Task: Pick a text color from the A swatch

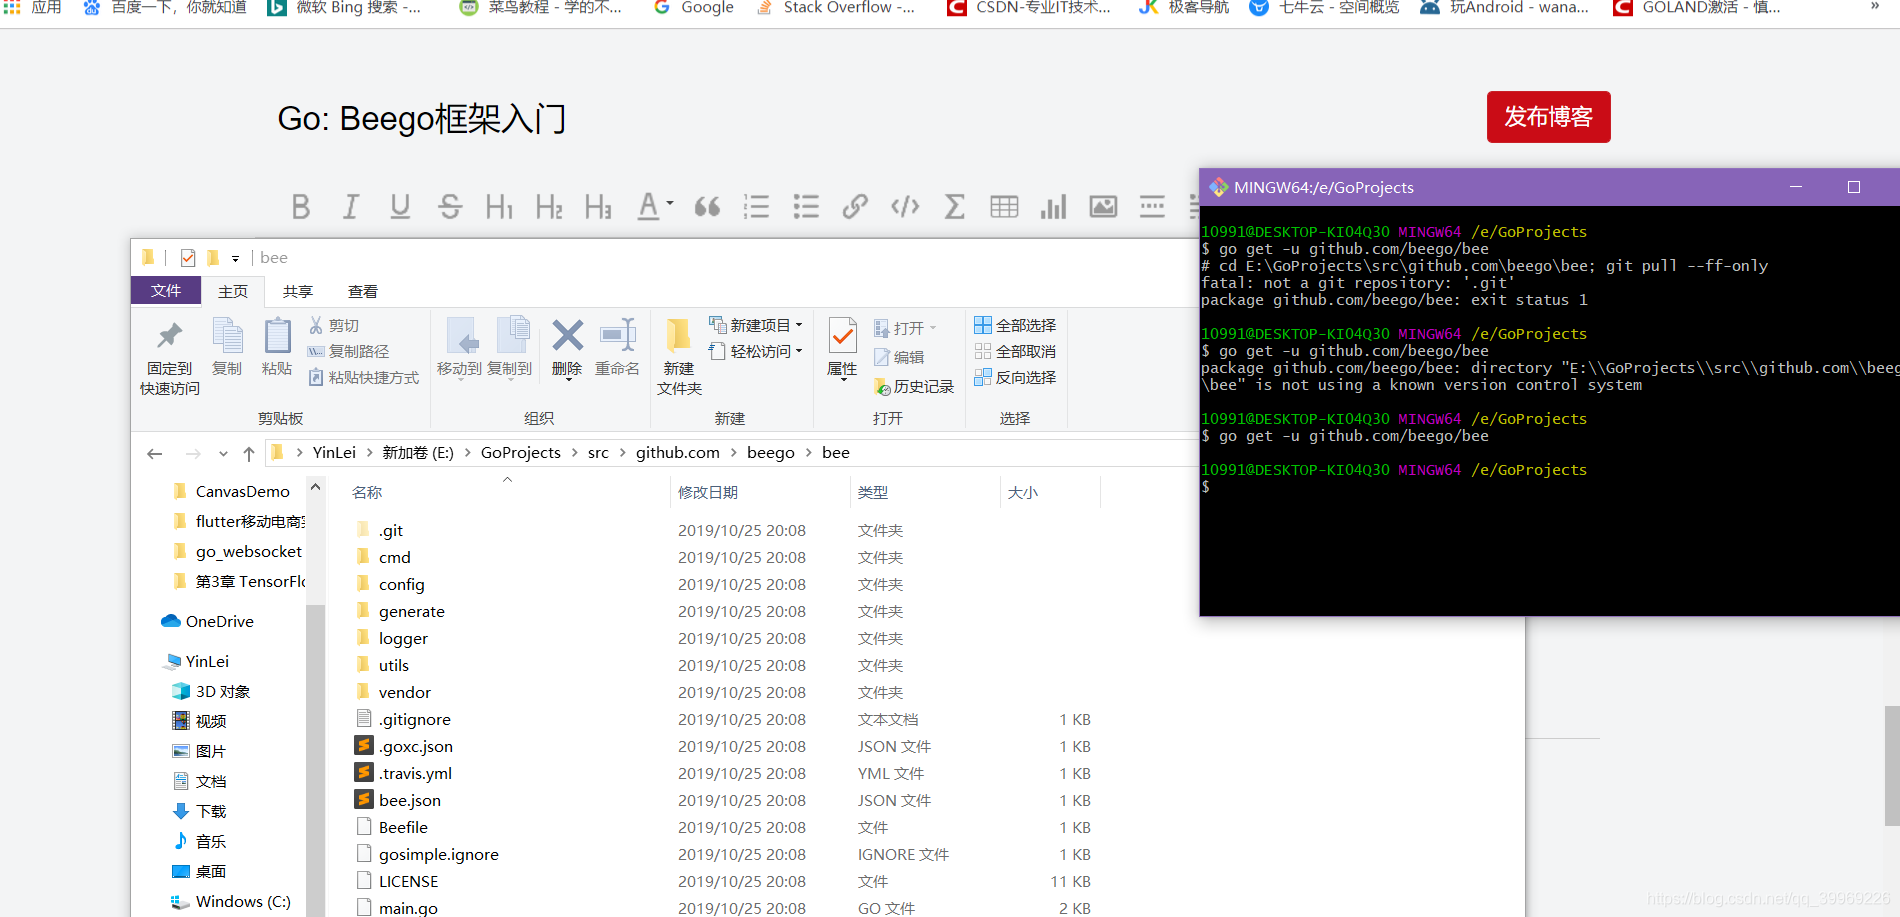Action: (648, 207)
